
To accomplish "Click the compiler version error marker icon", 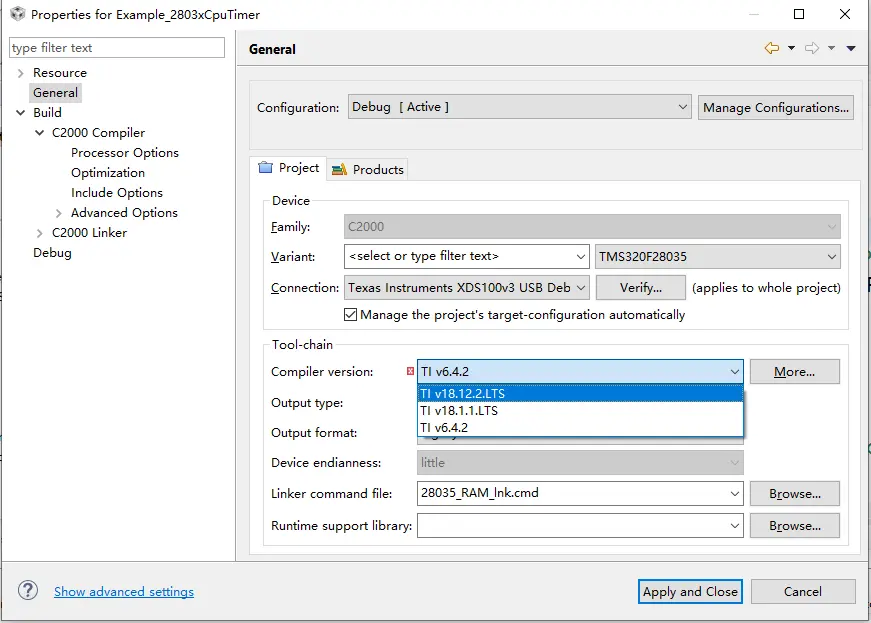I will 411,372.
